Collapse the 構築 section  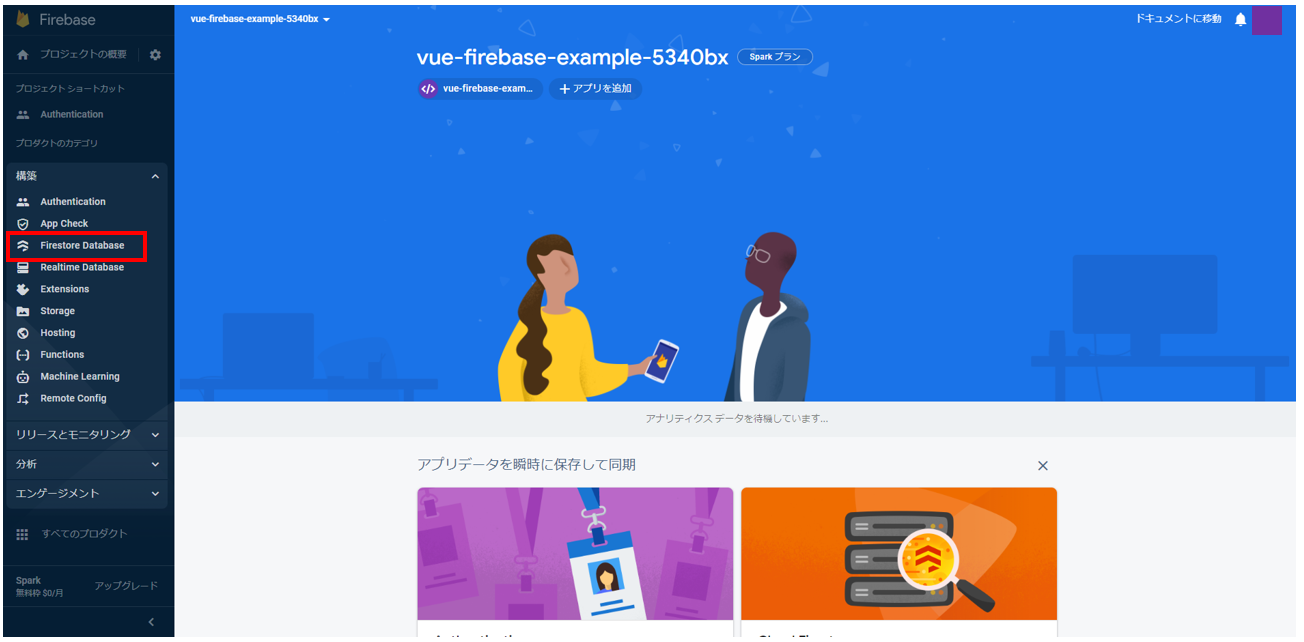(155, 177)
